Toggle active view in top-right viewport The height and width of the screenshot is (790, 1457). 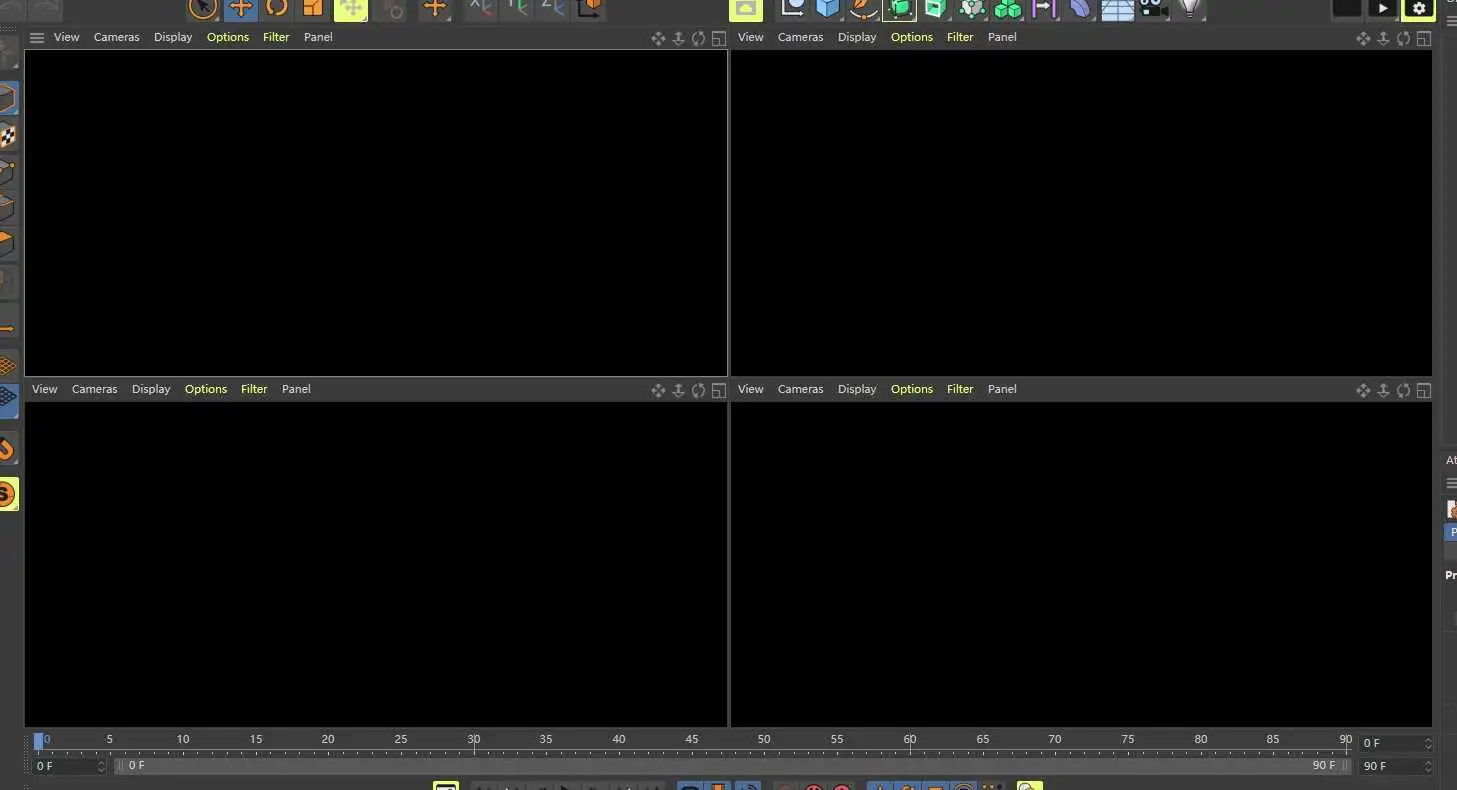pos(1424,38)
